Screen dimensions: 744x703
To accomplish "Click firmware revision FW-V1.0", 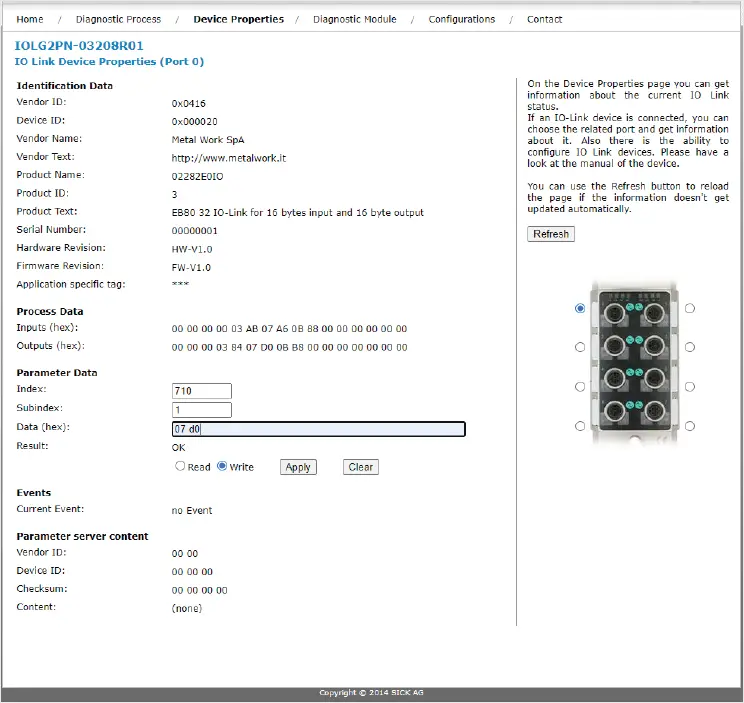I will pyautogui.click(x=191, y=268).
